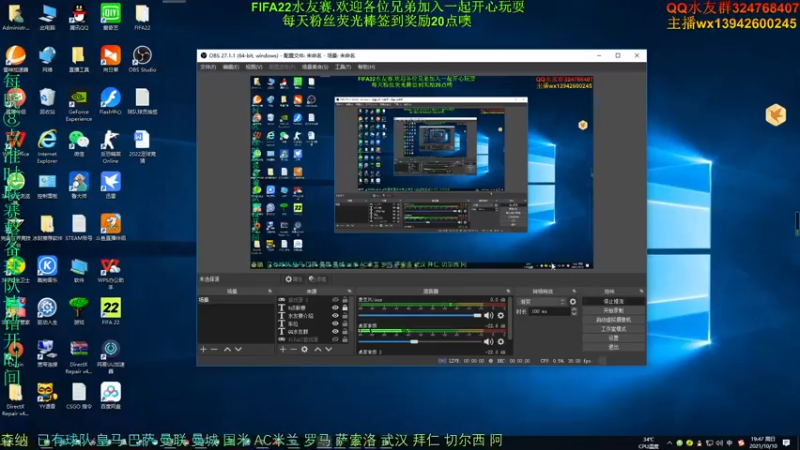The width and height of the screenshot is (800, 450).
Task: Pop out the Audio Mixer dock panel
Action: coord(508,291)
